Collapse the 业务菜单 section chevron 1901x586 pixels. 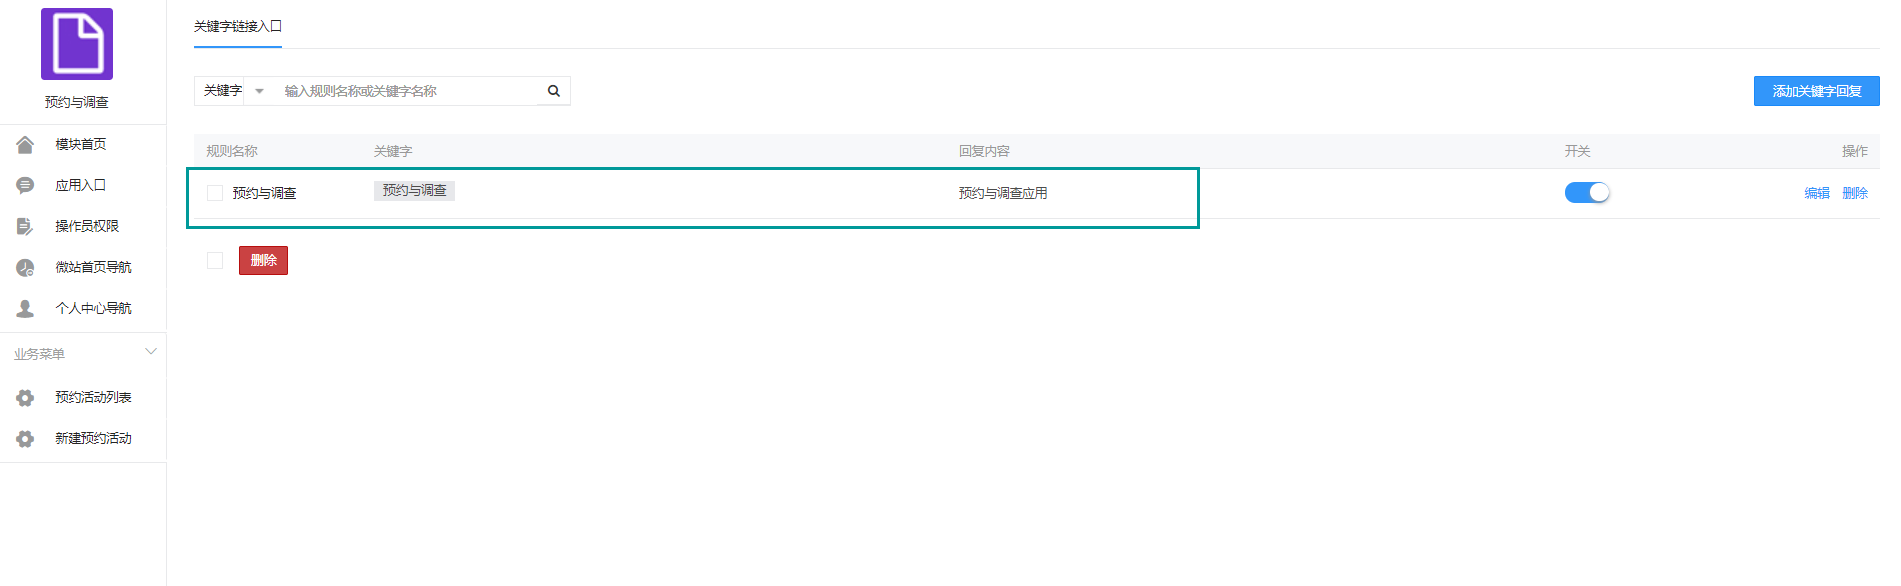(x=151, y=352)
